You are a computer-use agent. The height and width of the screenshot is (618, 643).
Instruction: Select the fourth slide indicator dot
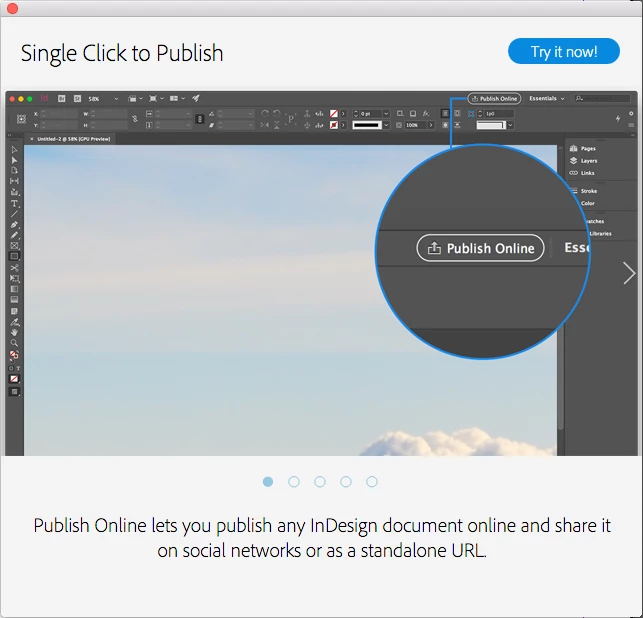point(346,481)
